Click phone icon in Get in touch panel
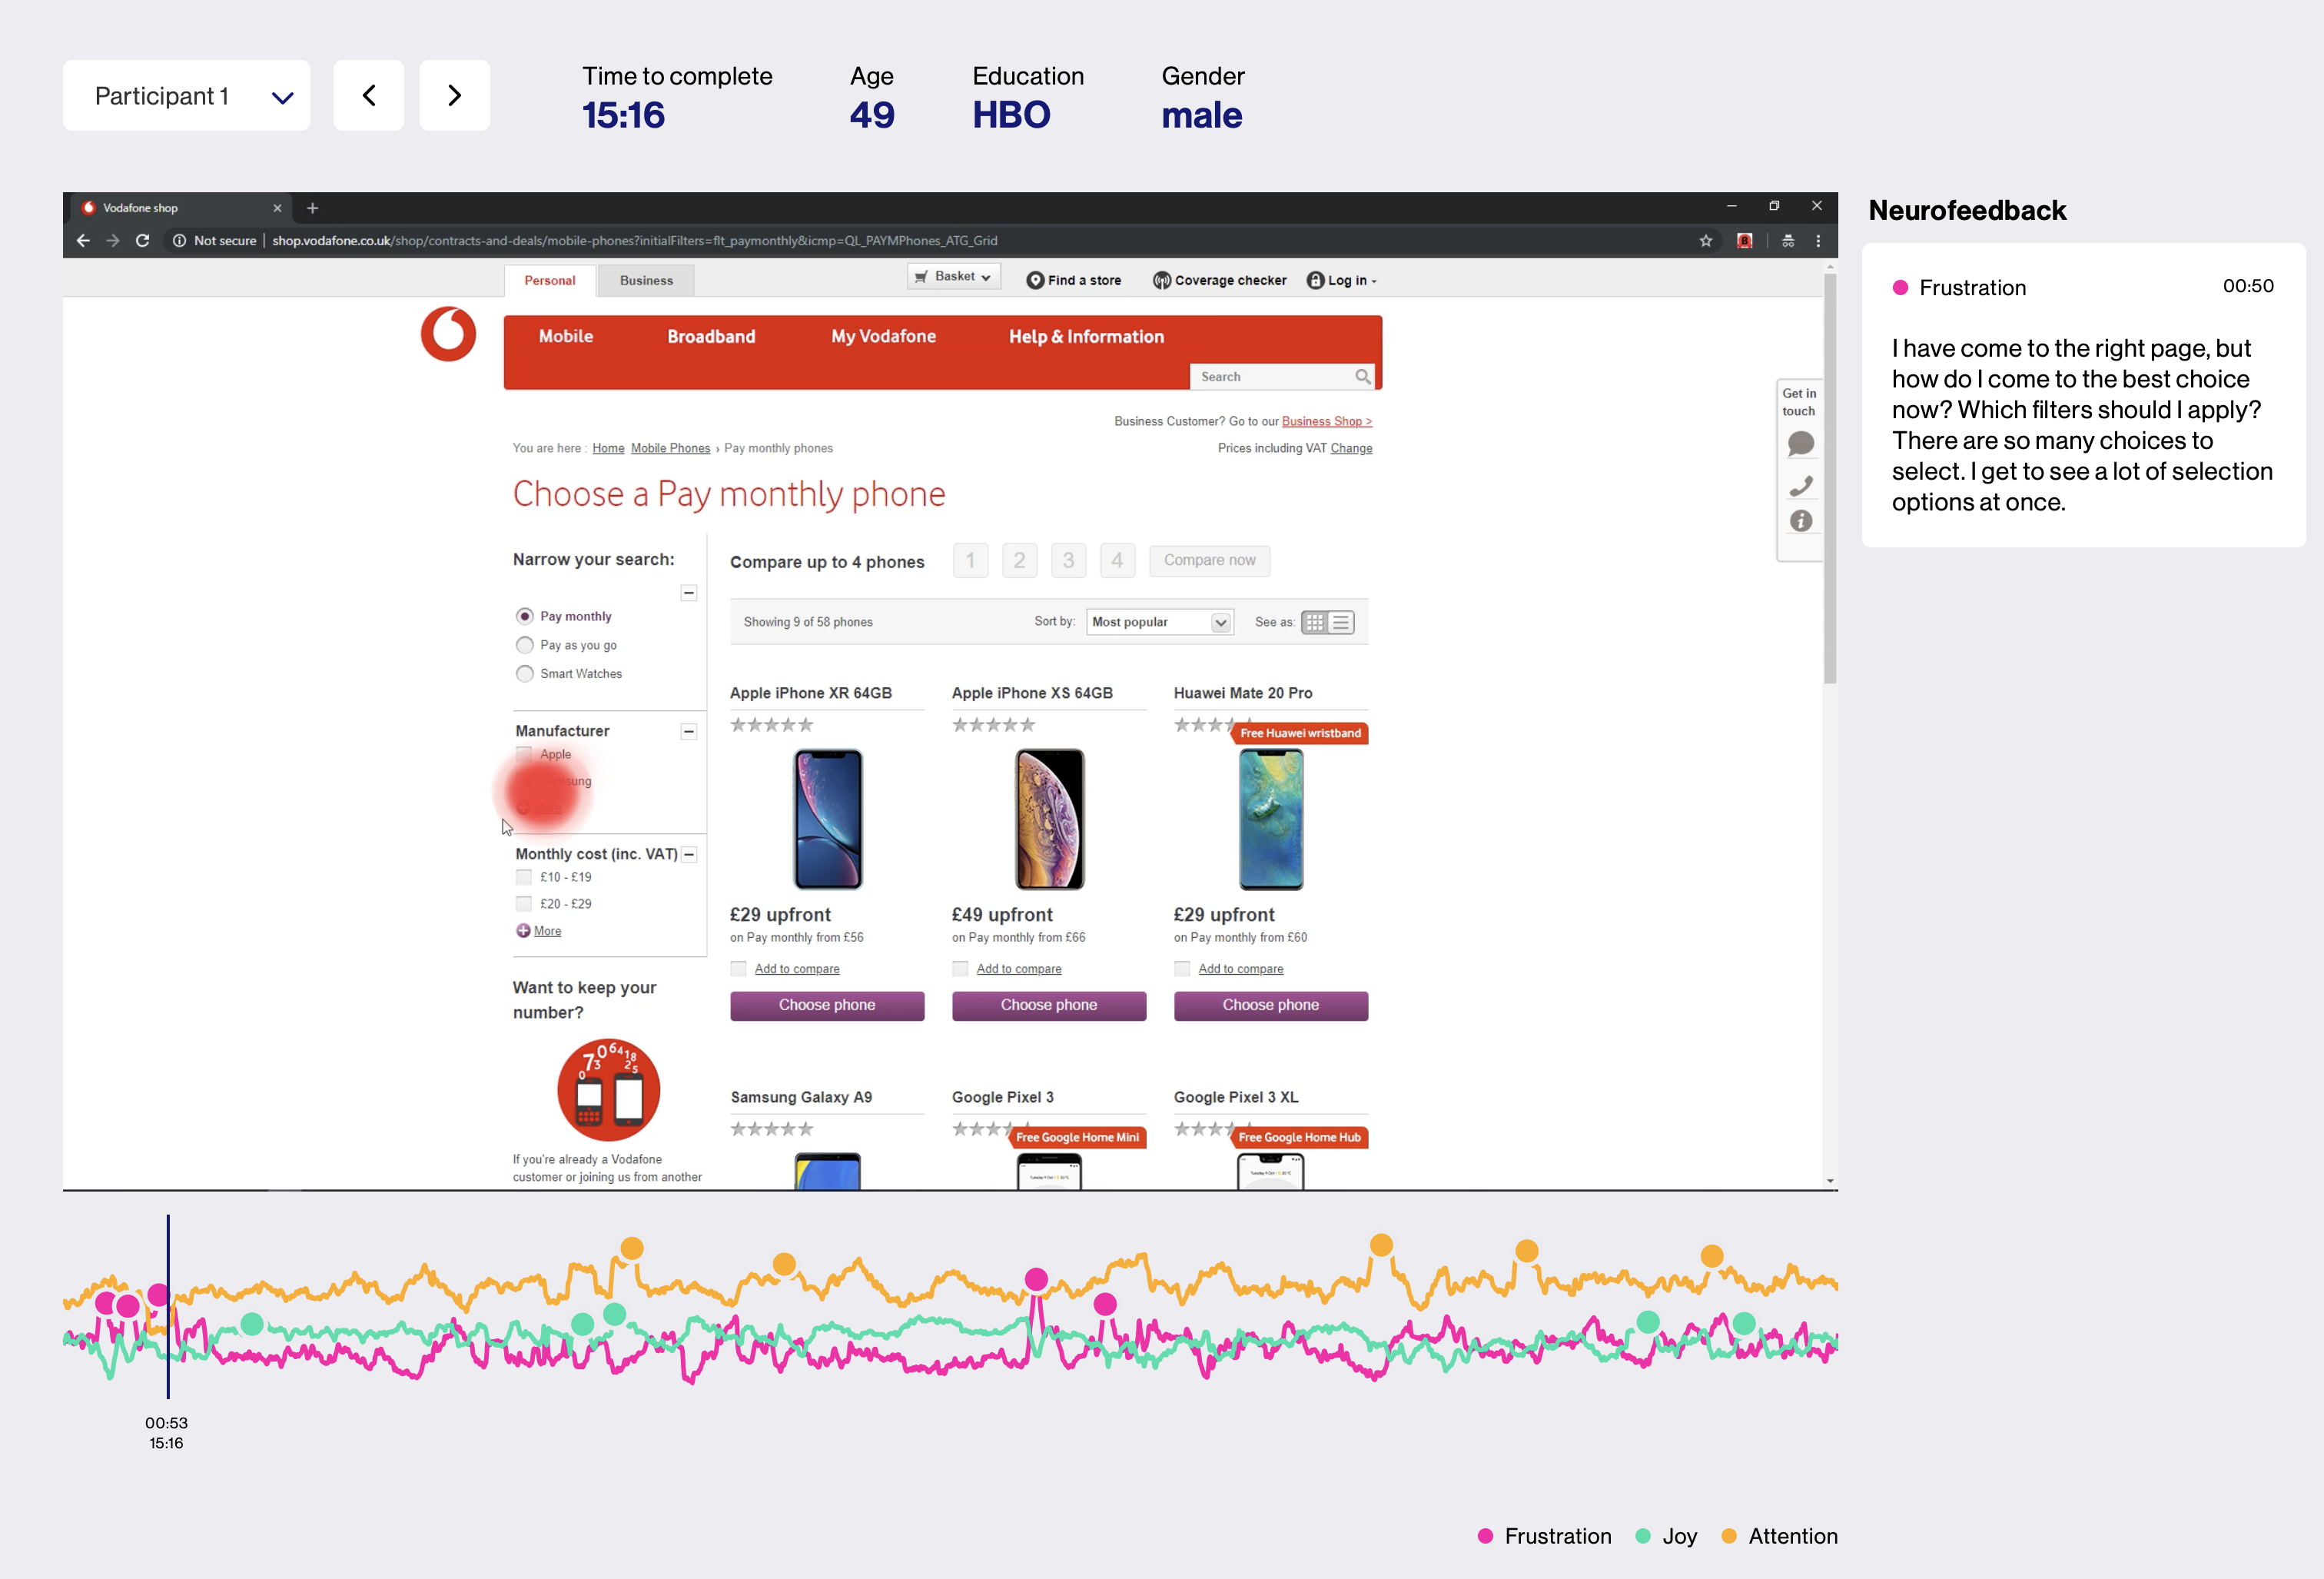Image resolution: width=2324 pixels, height=1579 pixels. 1800,486
